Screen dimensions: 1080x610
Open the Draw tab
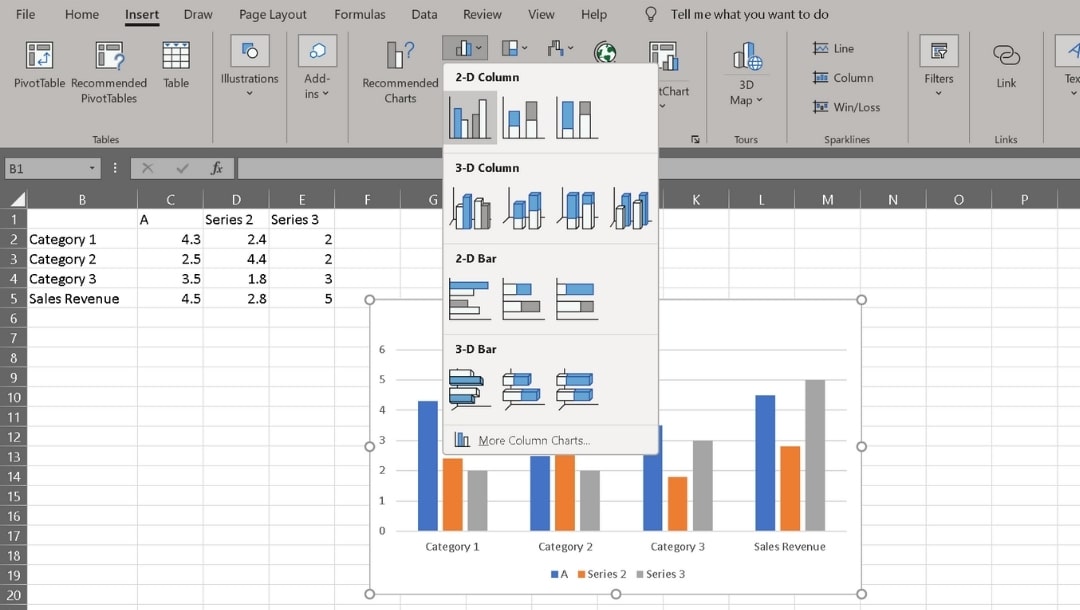(197, 14)
